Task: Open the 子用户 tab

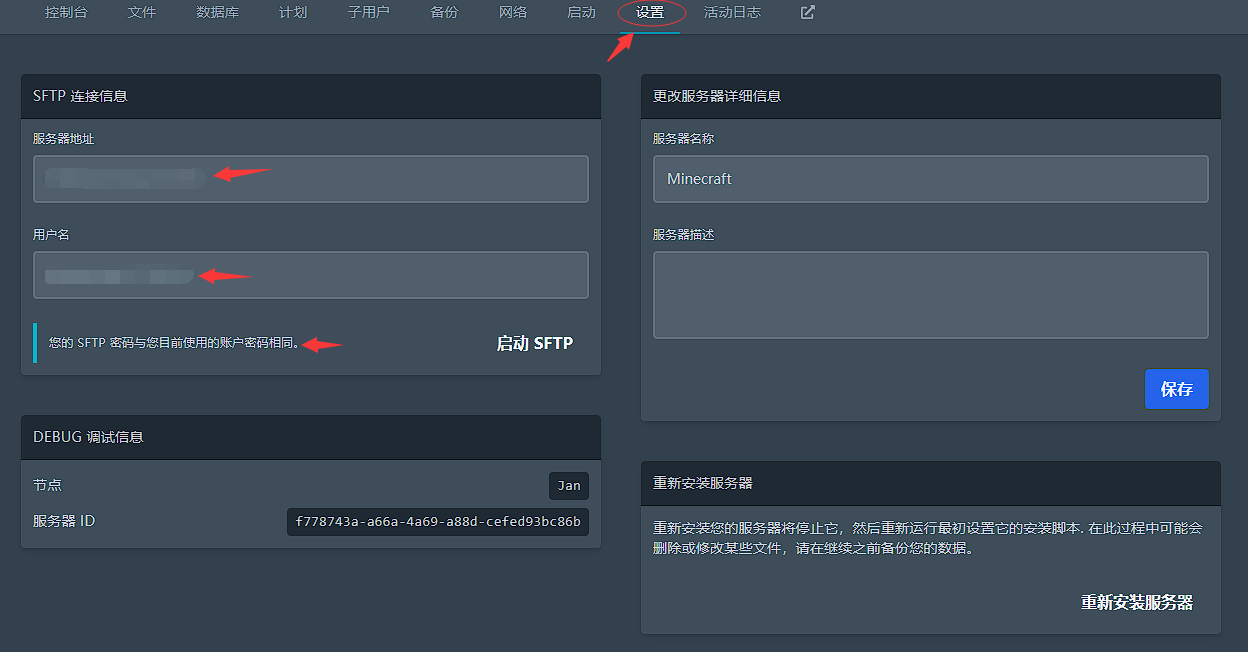Action: tap(368, 13)
